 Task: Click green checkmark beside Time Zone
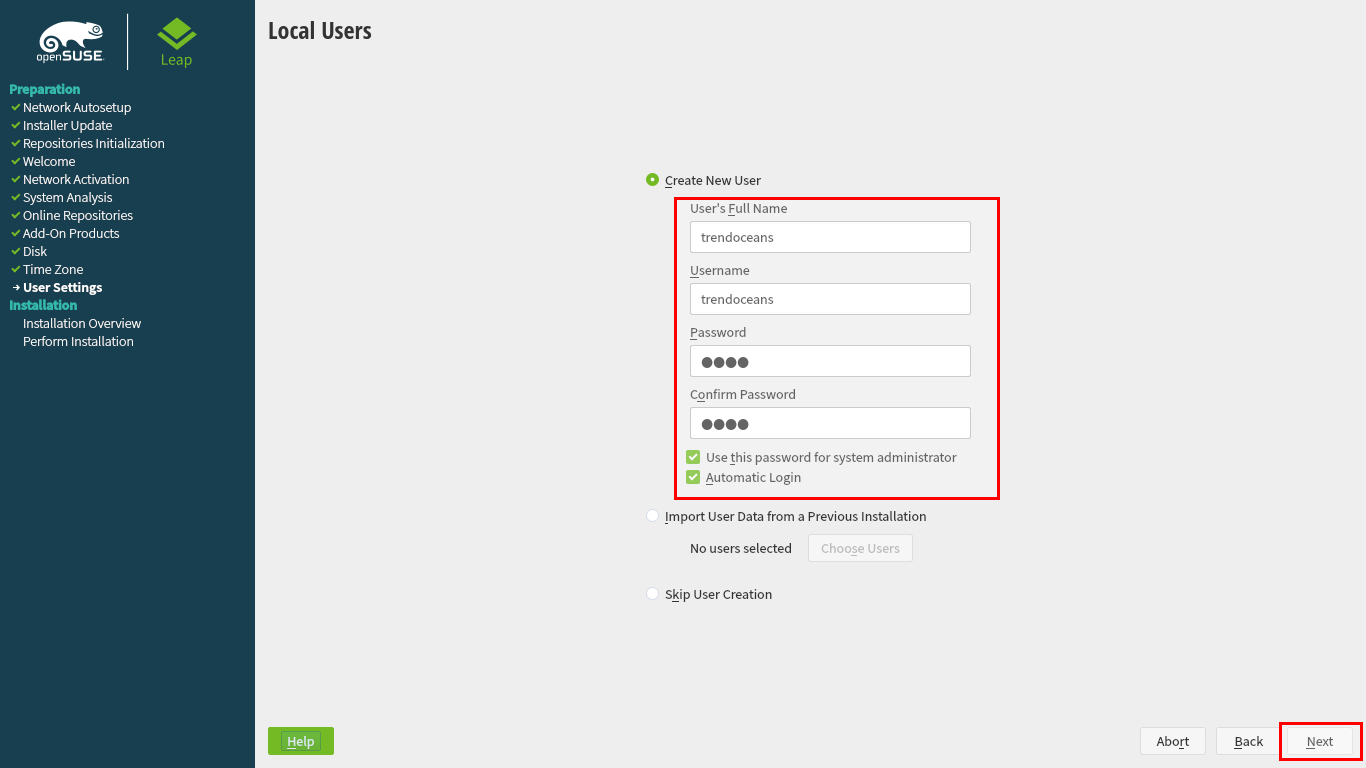pos(16,269)
